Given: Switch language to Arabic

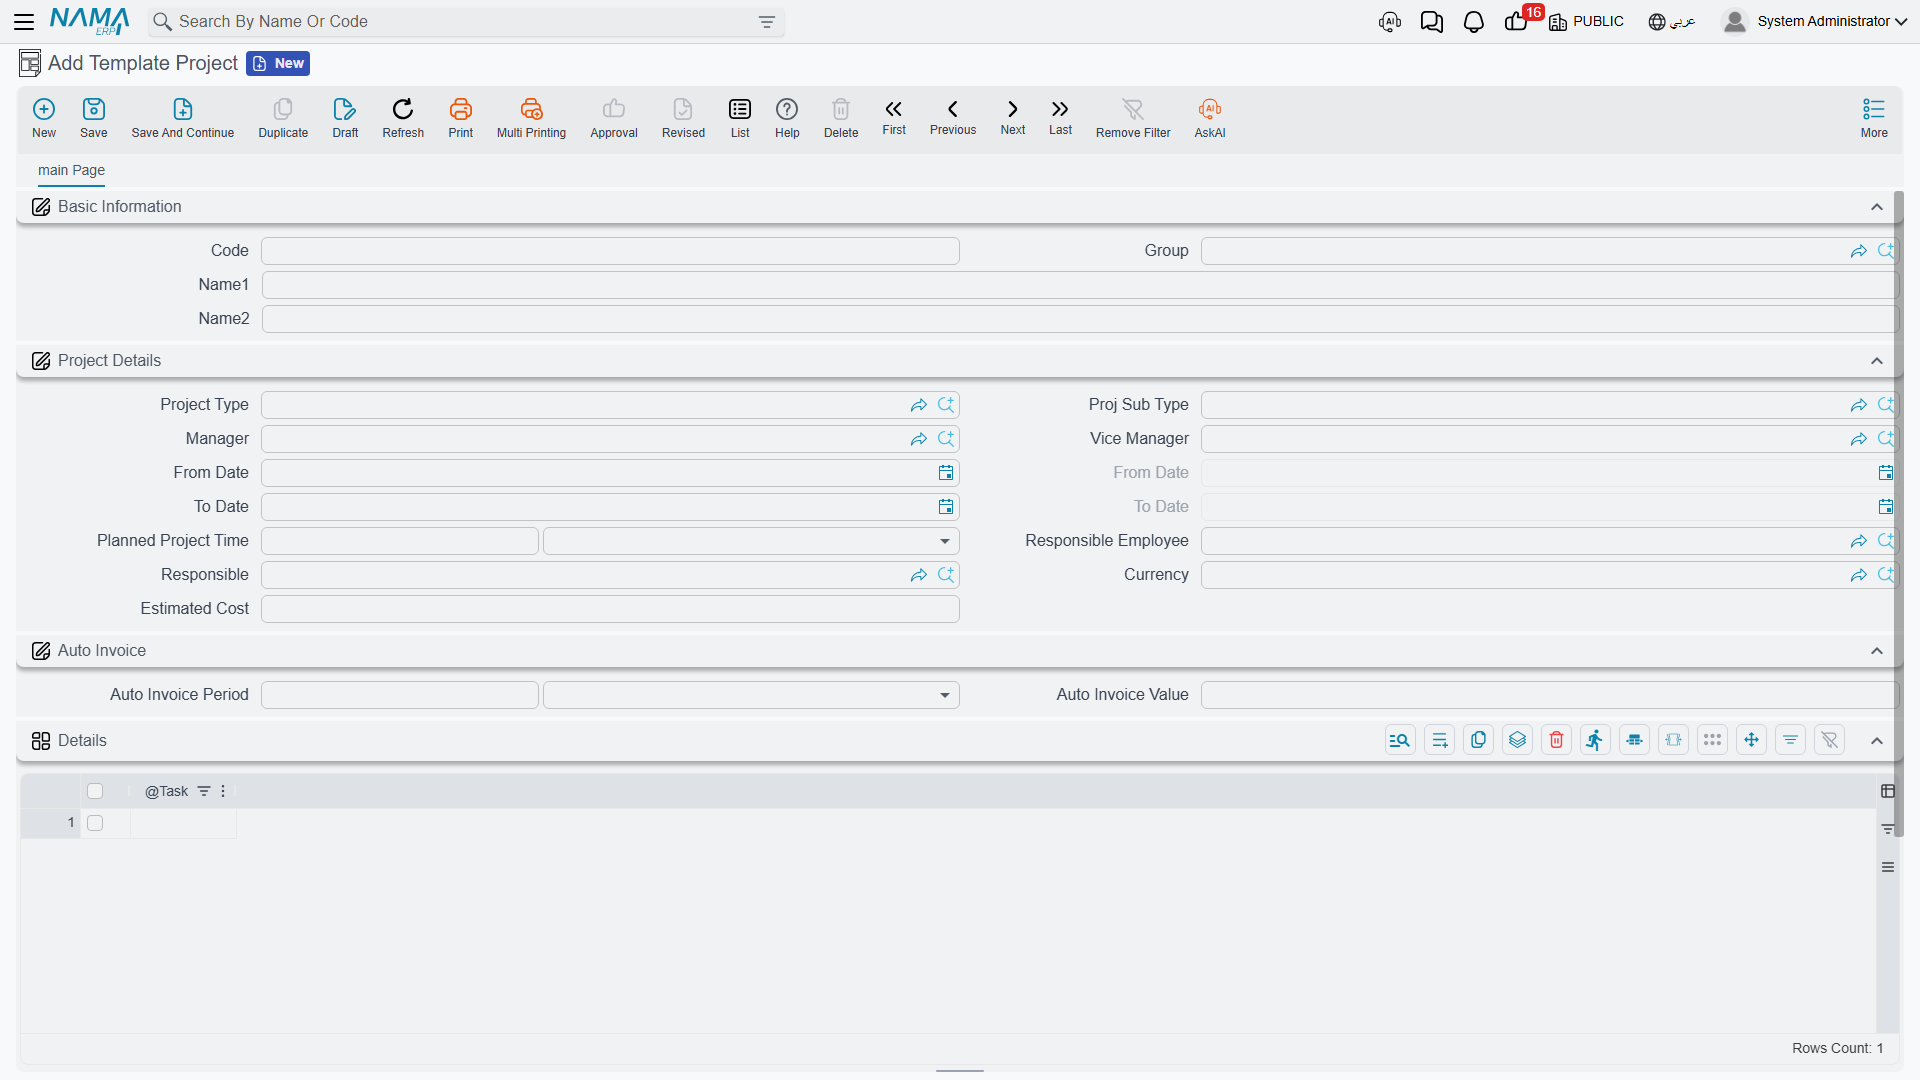Looking at the screenshot, I should click(x=1672, y=21).
